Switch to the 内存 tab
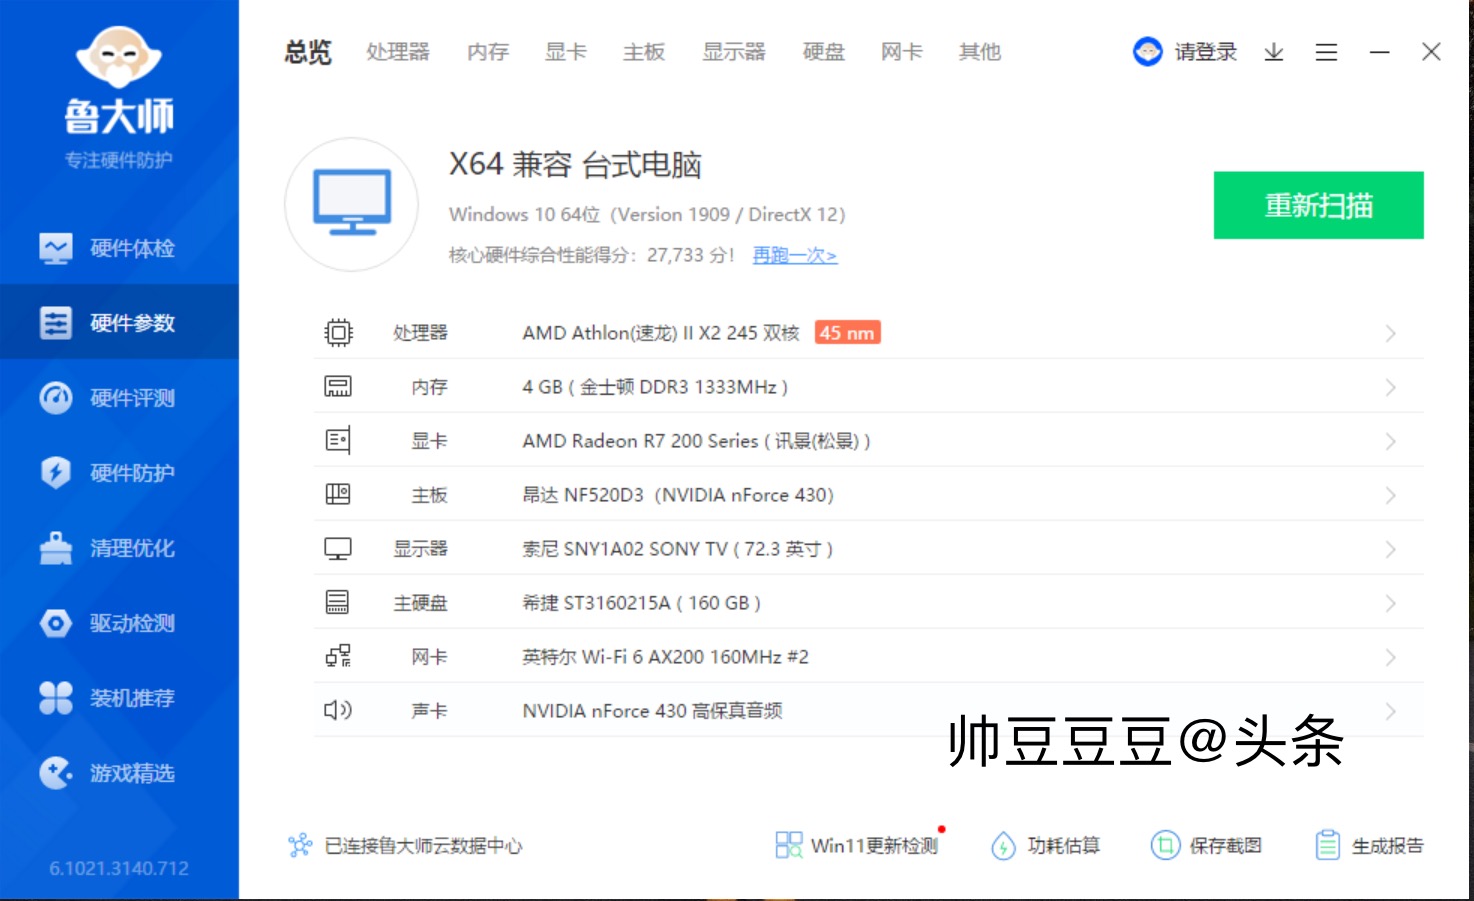The height and width of the screenshot is (901, 1474). [x=487, y=52]
